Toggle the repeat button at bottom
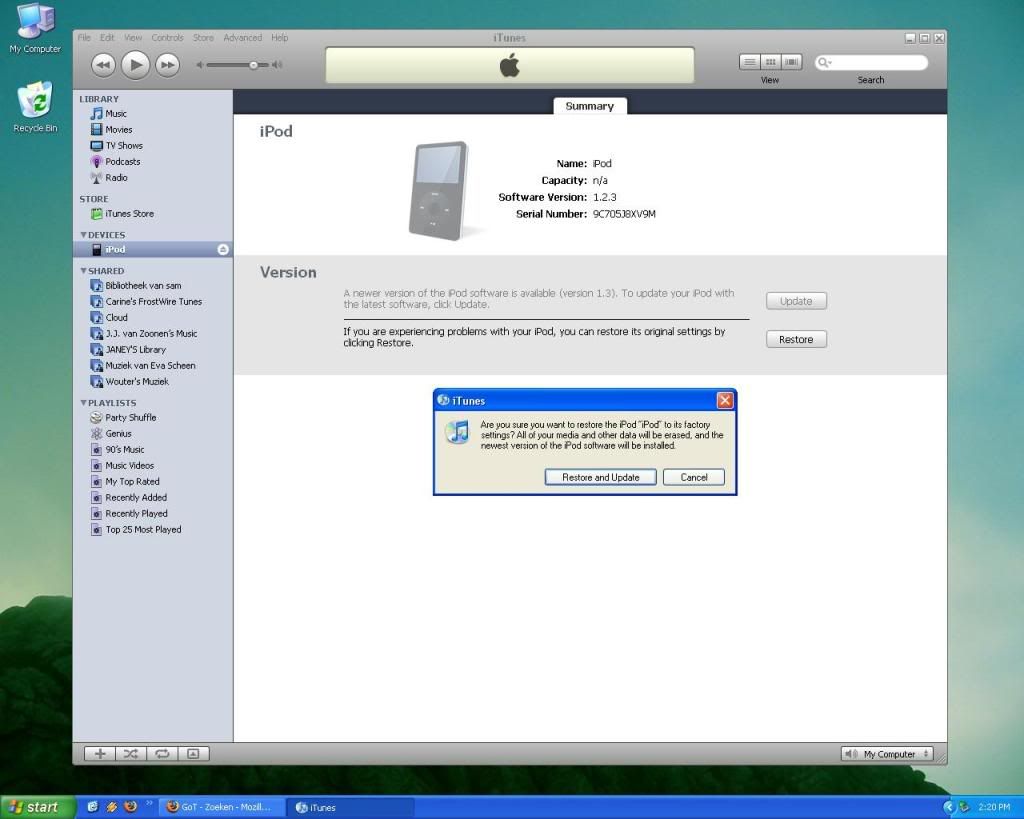Viewport: 1024px width, 819px height. click(162, 754)
